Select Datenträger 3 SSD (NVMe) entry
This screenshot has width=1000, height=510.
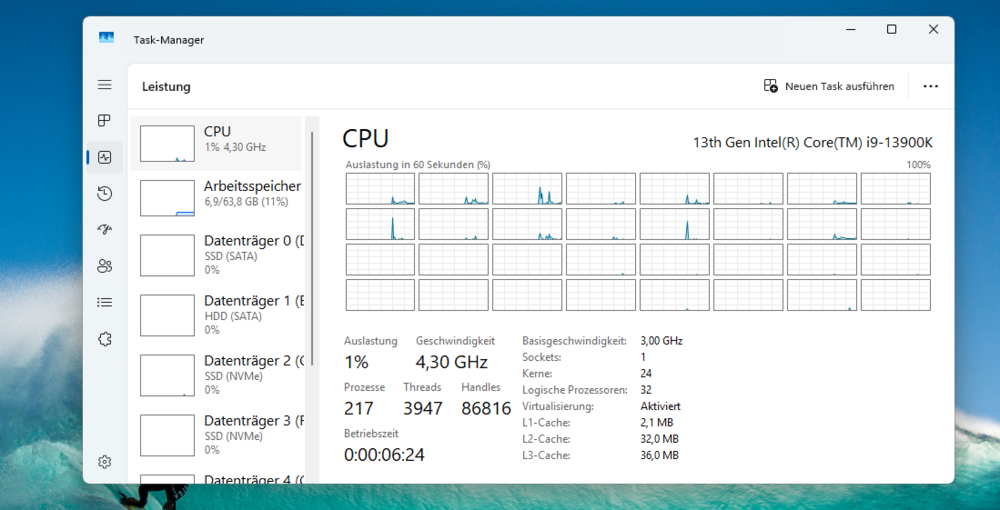pyautogui.click(x=216, y=435)
